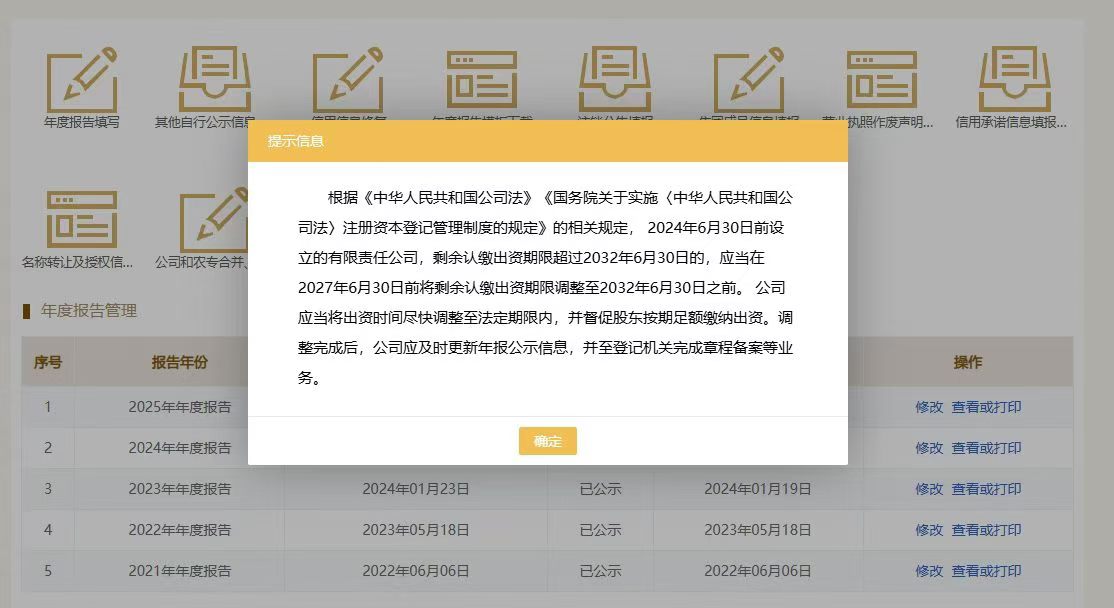
Task: Click the 2024年01月23日 date cell
Action: click(x=416, y=489)
